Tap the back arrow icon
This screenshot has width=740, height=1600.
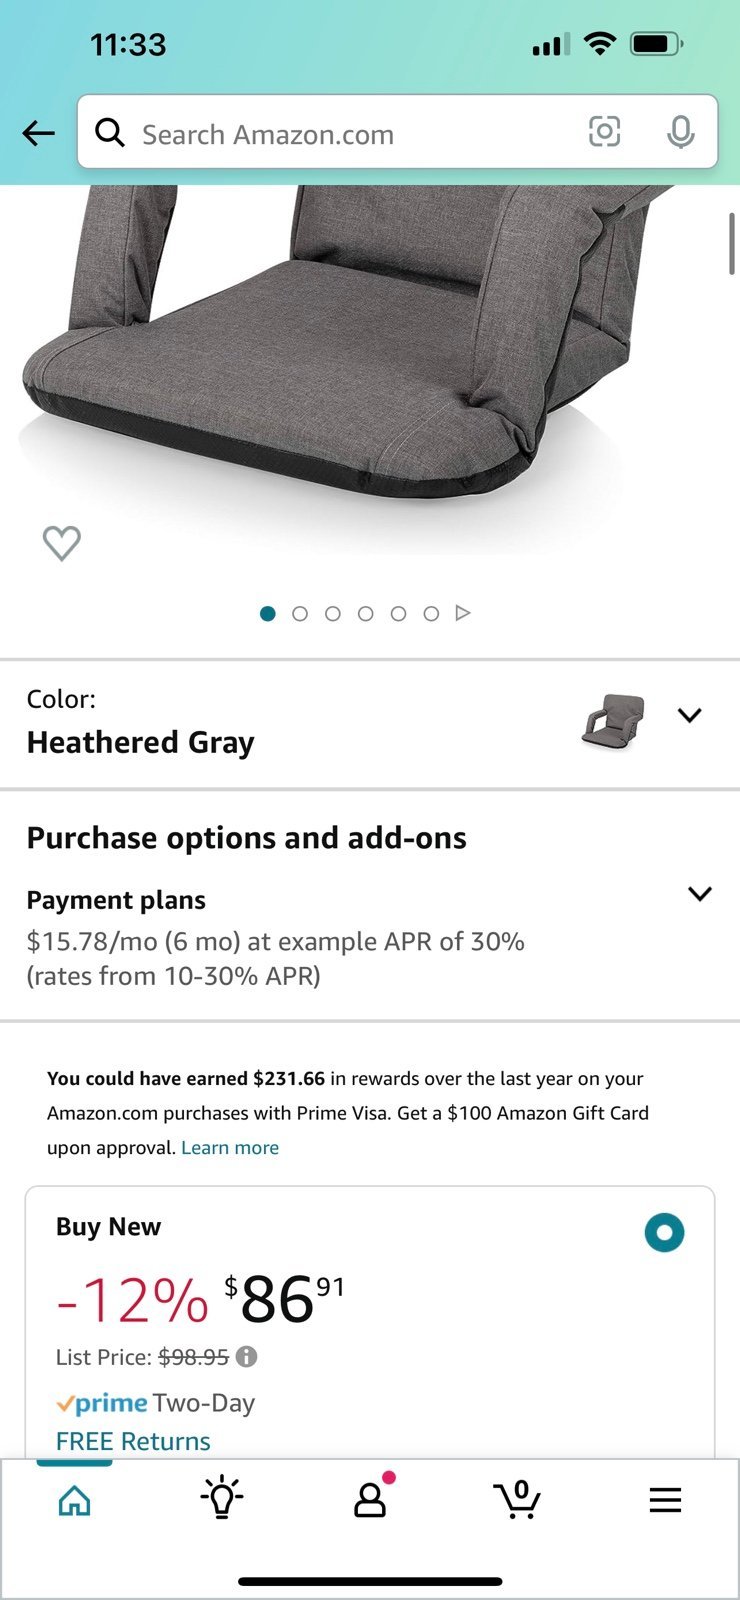38,132
